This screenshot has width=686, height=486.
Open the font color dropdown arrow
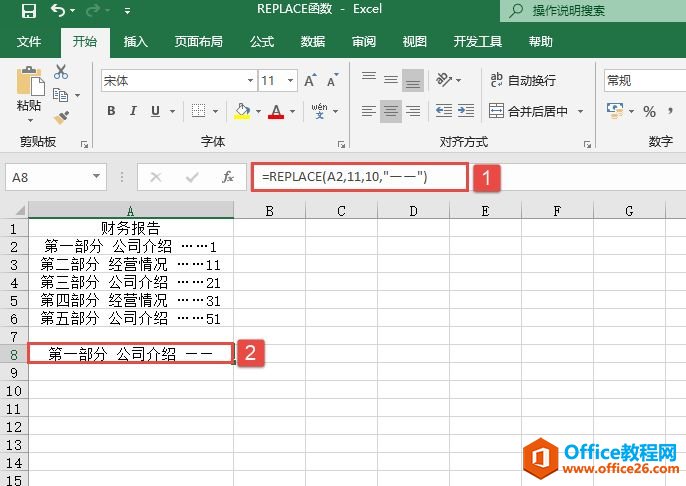click(292, 111)
